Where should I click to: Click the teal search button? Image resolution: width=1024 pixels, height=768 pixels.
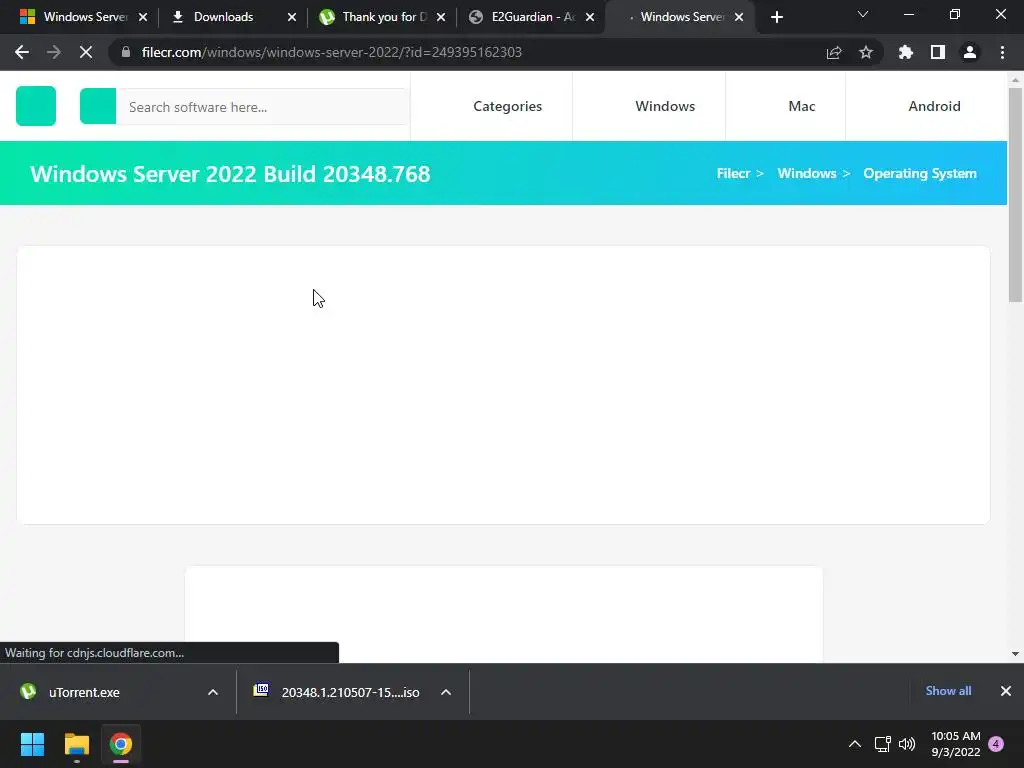[98, 106]
